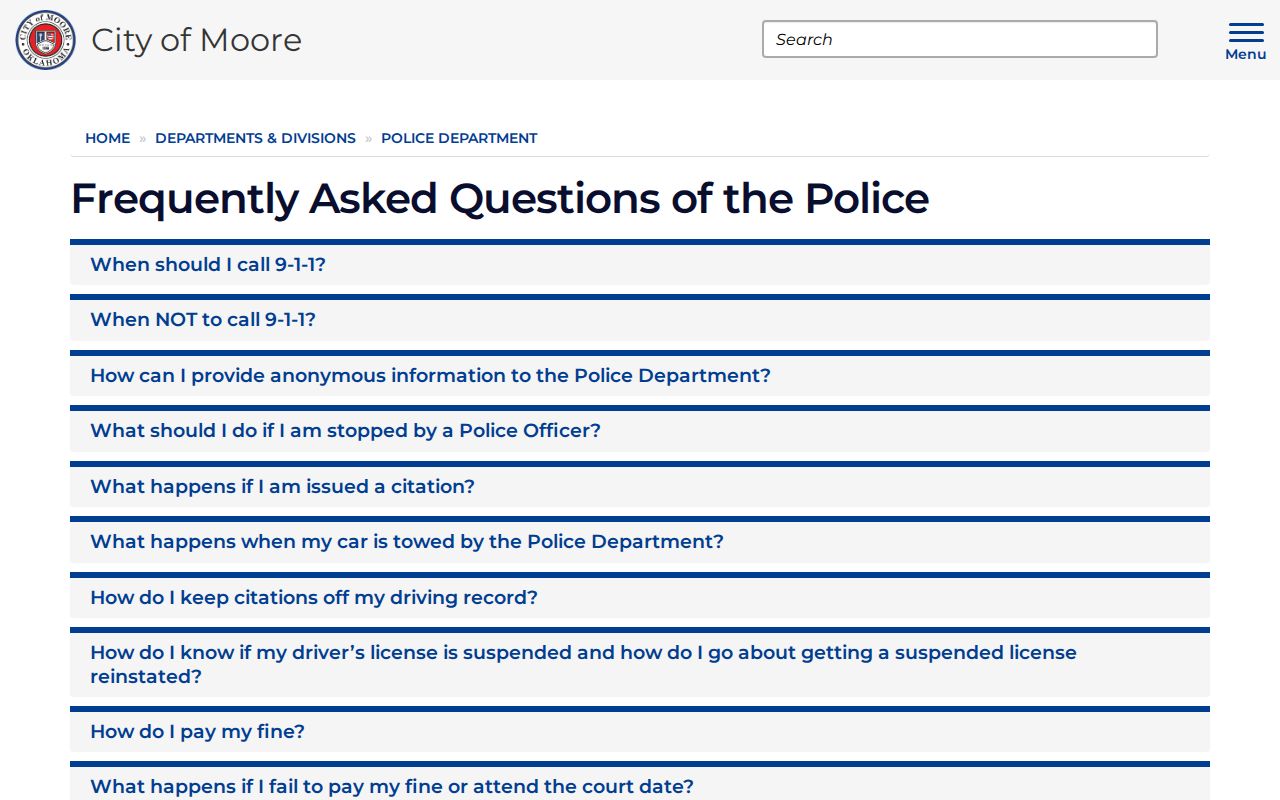
Task: Expand 'How do I pay my fine?'
Action: [x=640, y=731]
